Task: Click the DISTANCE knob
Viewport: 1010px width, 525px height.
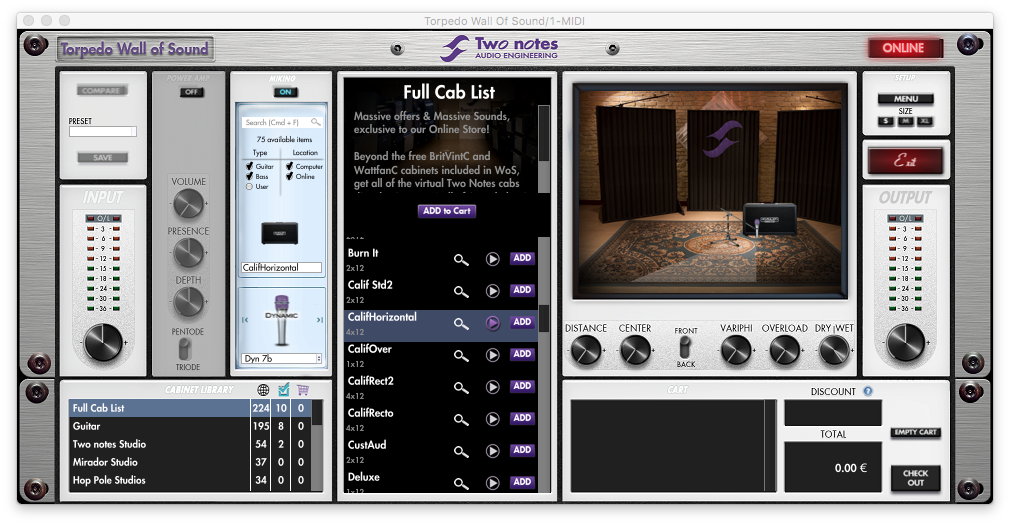Action: 586,350
